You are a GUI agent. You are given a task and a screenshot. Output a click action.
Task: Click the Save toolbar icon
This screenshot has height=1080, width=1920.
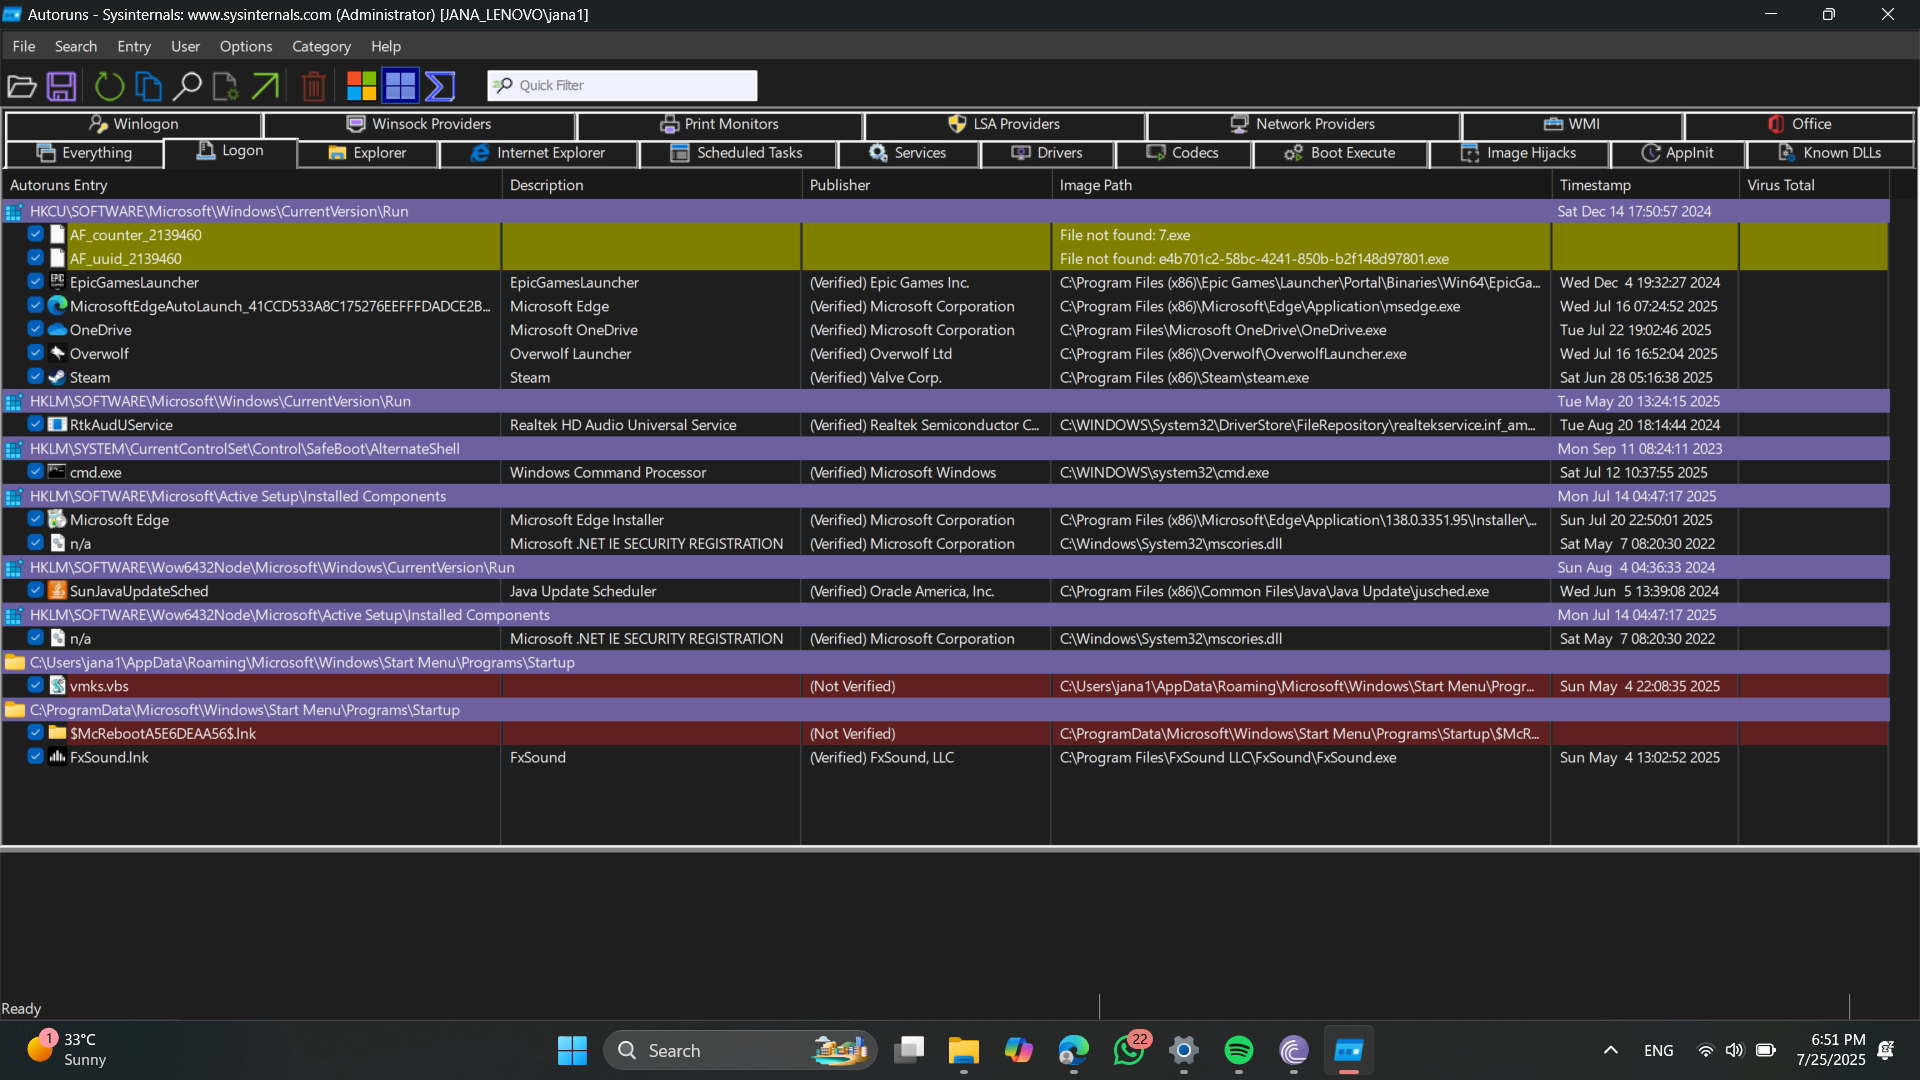tap(62, 86)
